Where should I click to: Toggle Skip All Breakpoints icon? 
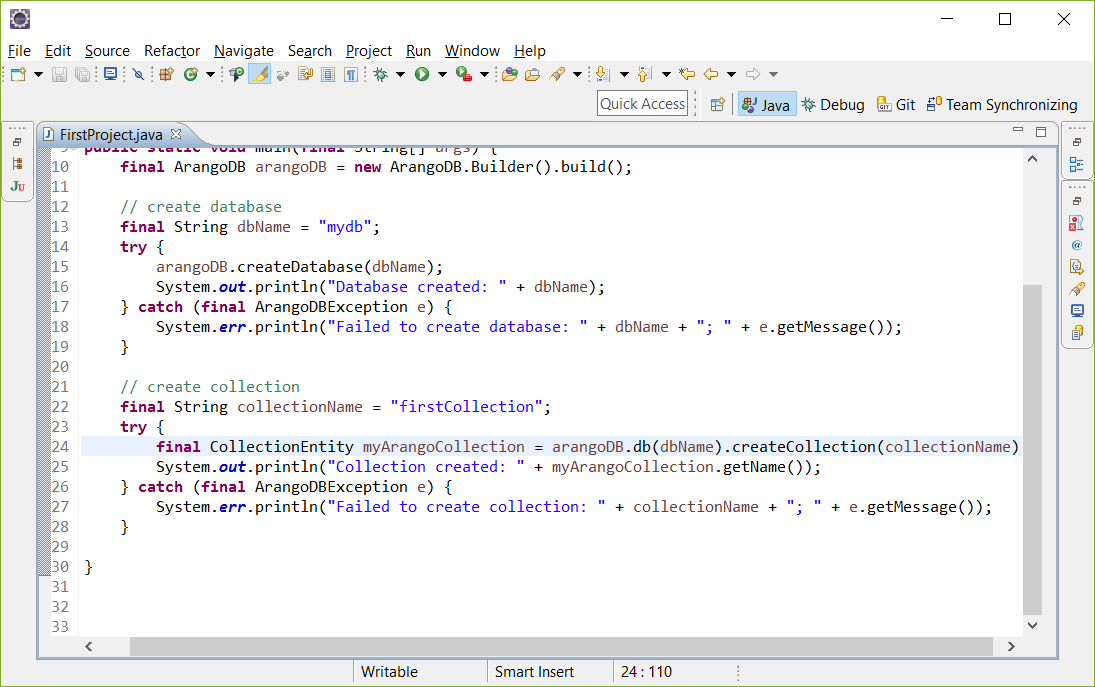[x=138, y=74]
